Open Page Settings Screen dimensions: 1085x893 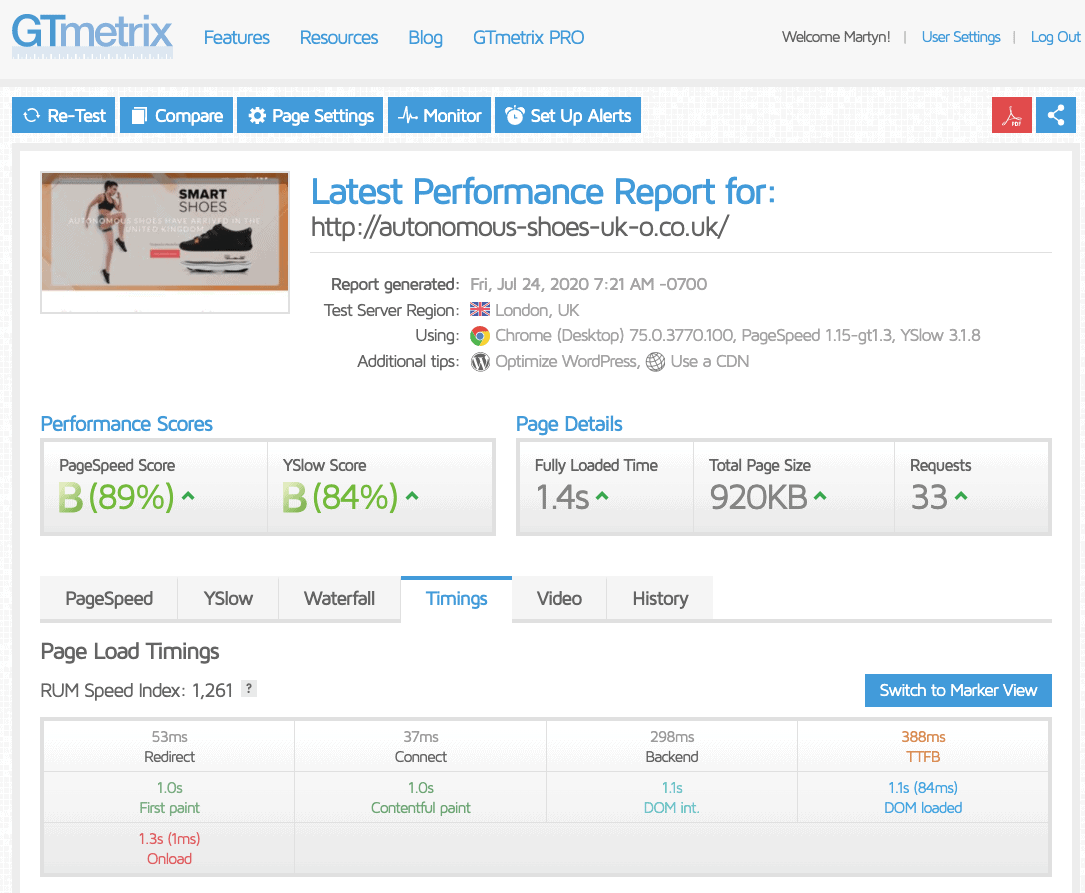coord(310,115)
